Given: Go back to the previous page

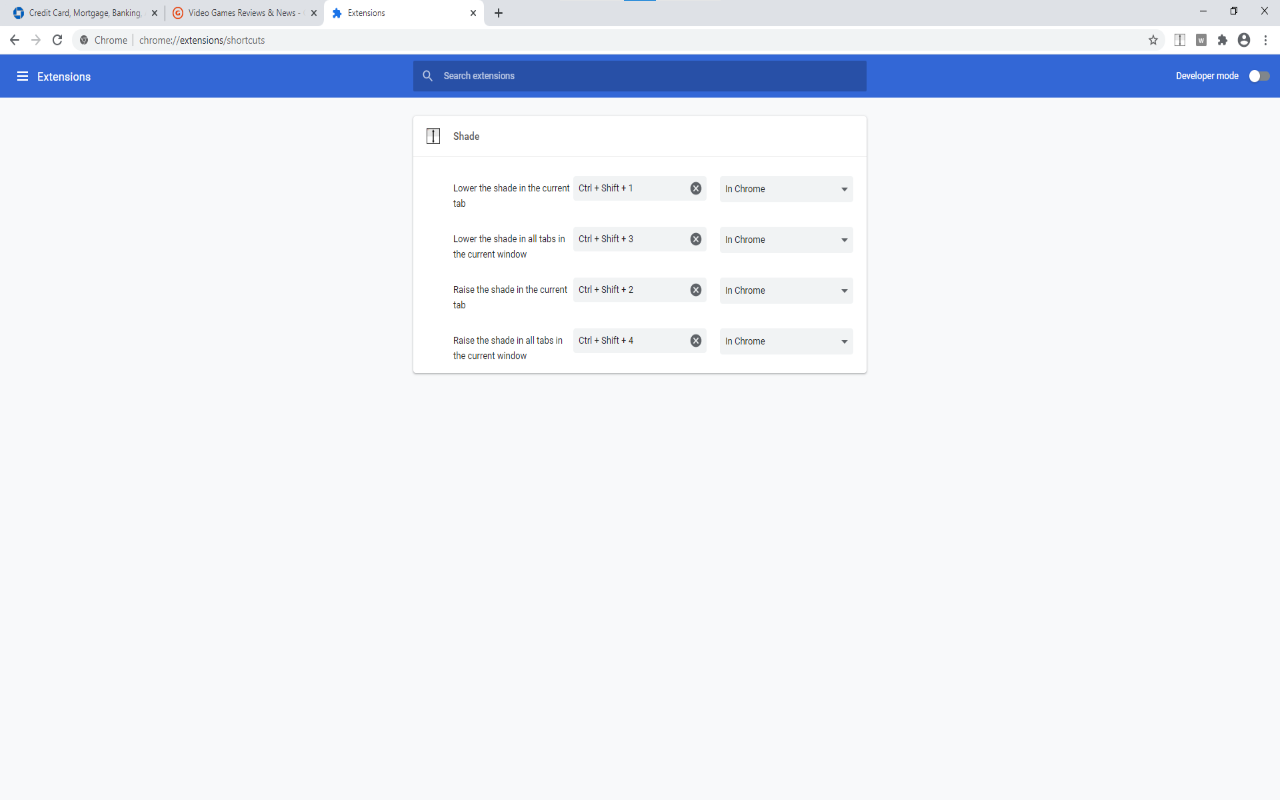Looking at the screenshot, I should (x=14, y=40).
